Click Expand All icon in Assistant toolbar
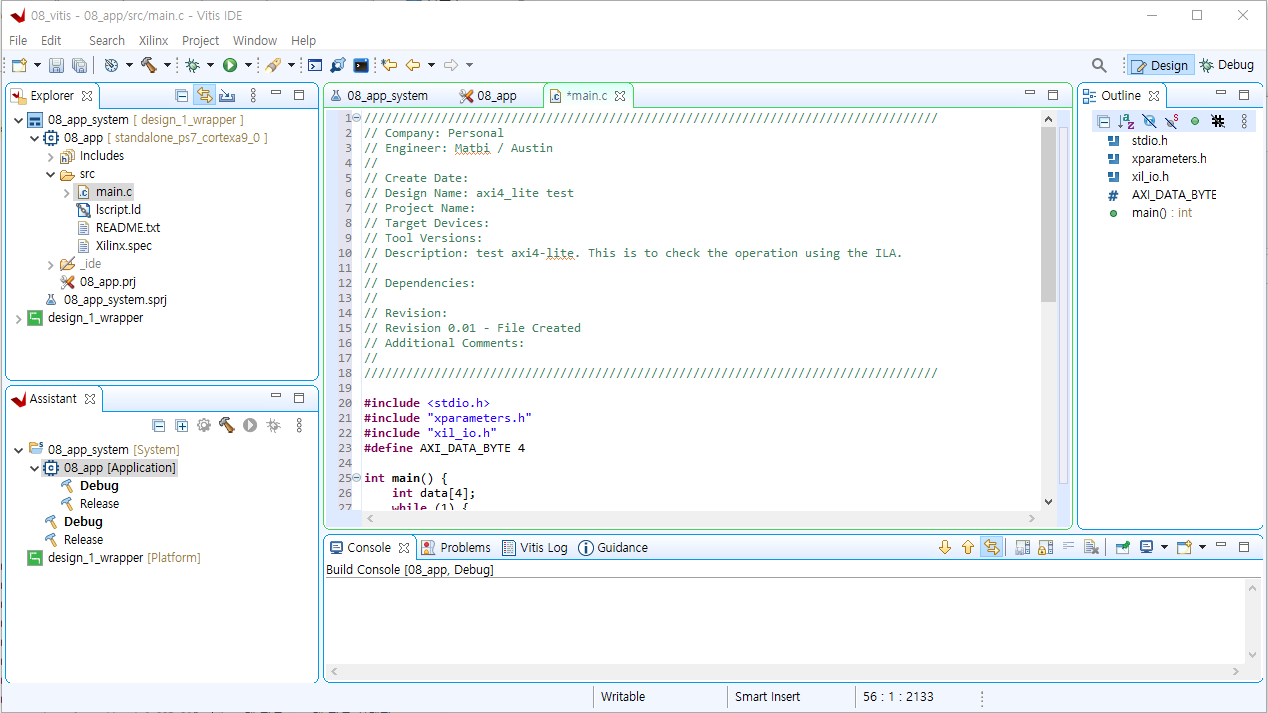 click(x=181, y=426)
